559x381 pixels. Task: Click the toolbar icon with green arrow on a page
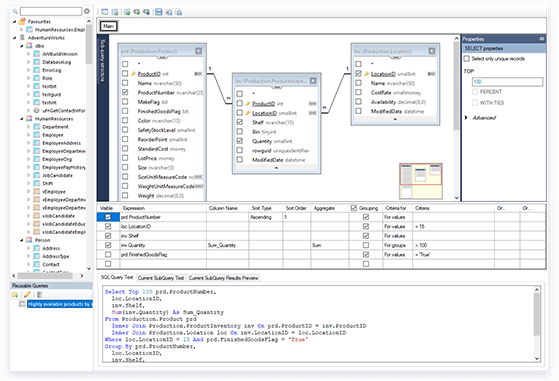tap(127, 12)
